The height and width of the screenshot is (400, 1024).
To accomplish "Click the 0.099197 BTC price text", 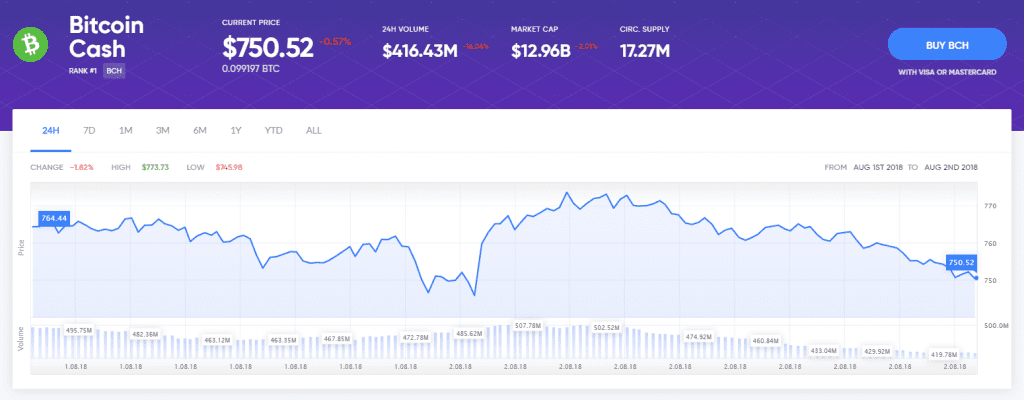I will 251,68.
